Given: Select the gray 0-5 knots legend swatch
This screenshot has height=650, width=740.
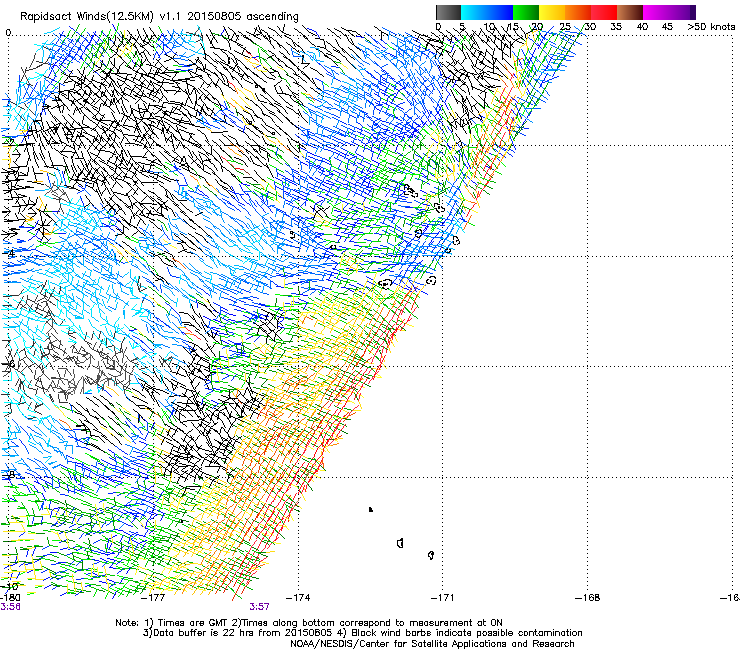Looking at the screenshot, I should coord(448,12).
